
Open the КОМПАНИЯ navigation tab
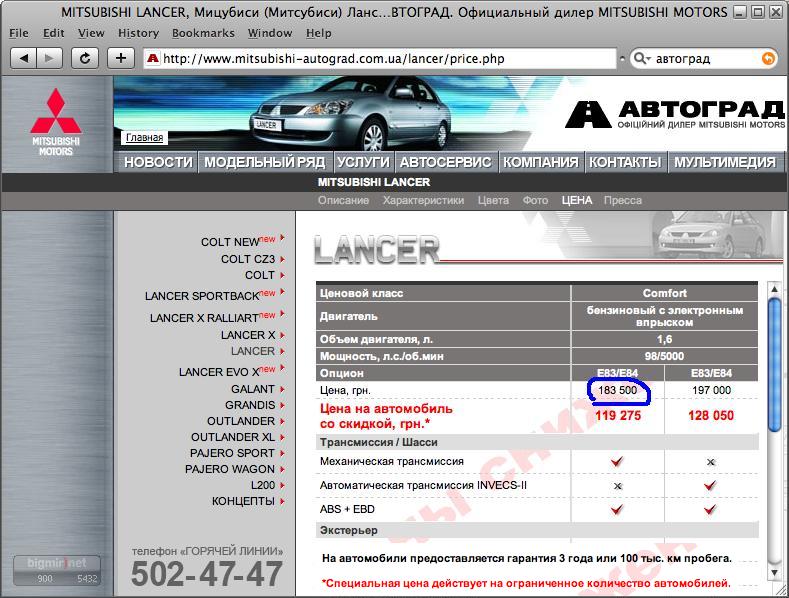coord(541,162)
